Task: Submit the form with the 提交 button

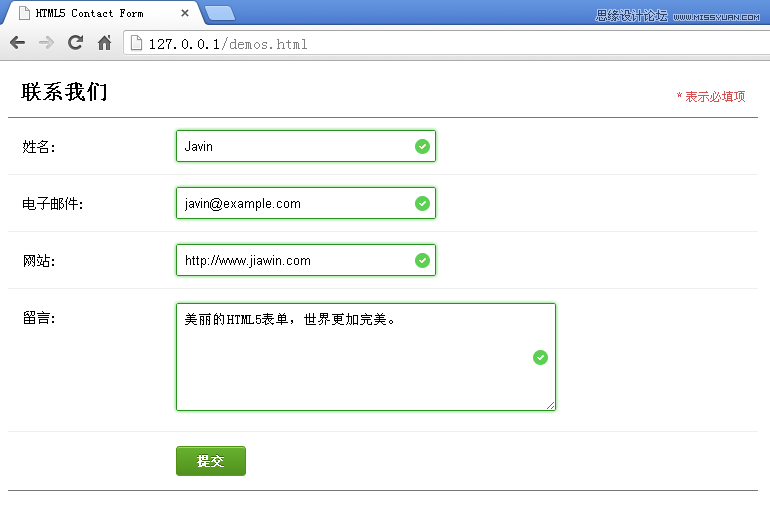Action: (211, 461)
